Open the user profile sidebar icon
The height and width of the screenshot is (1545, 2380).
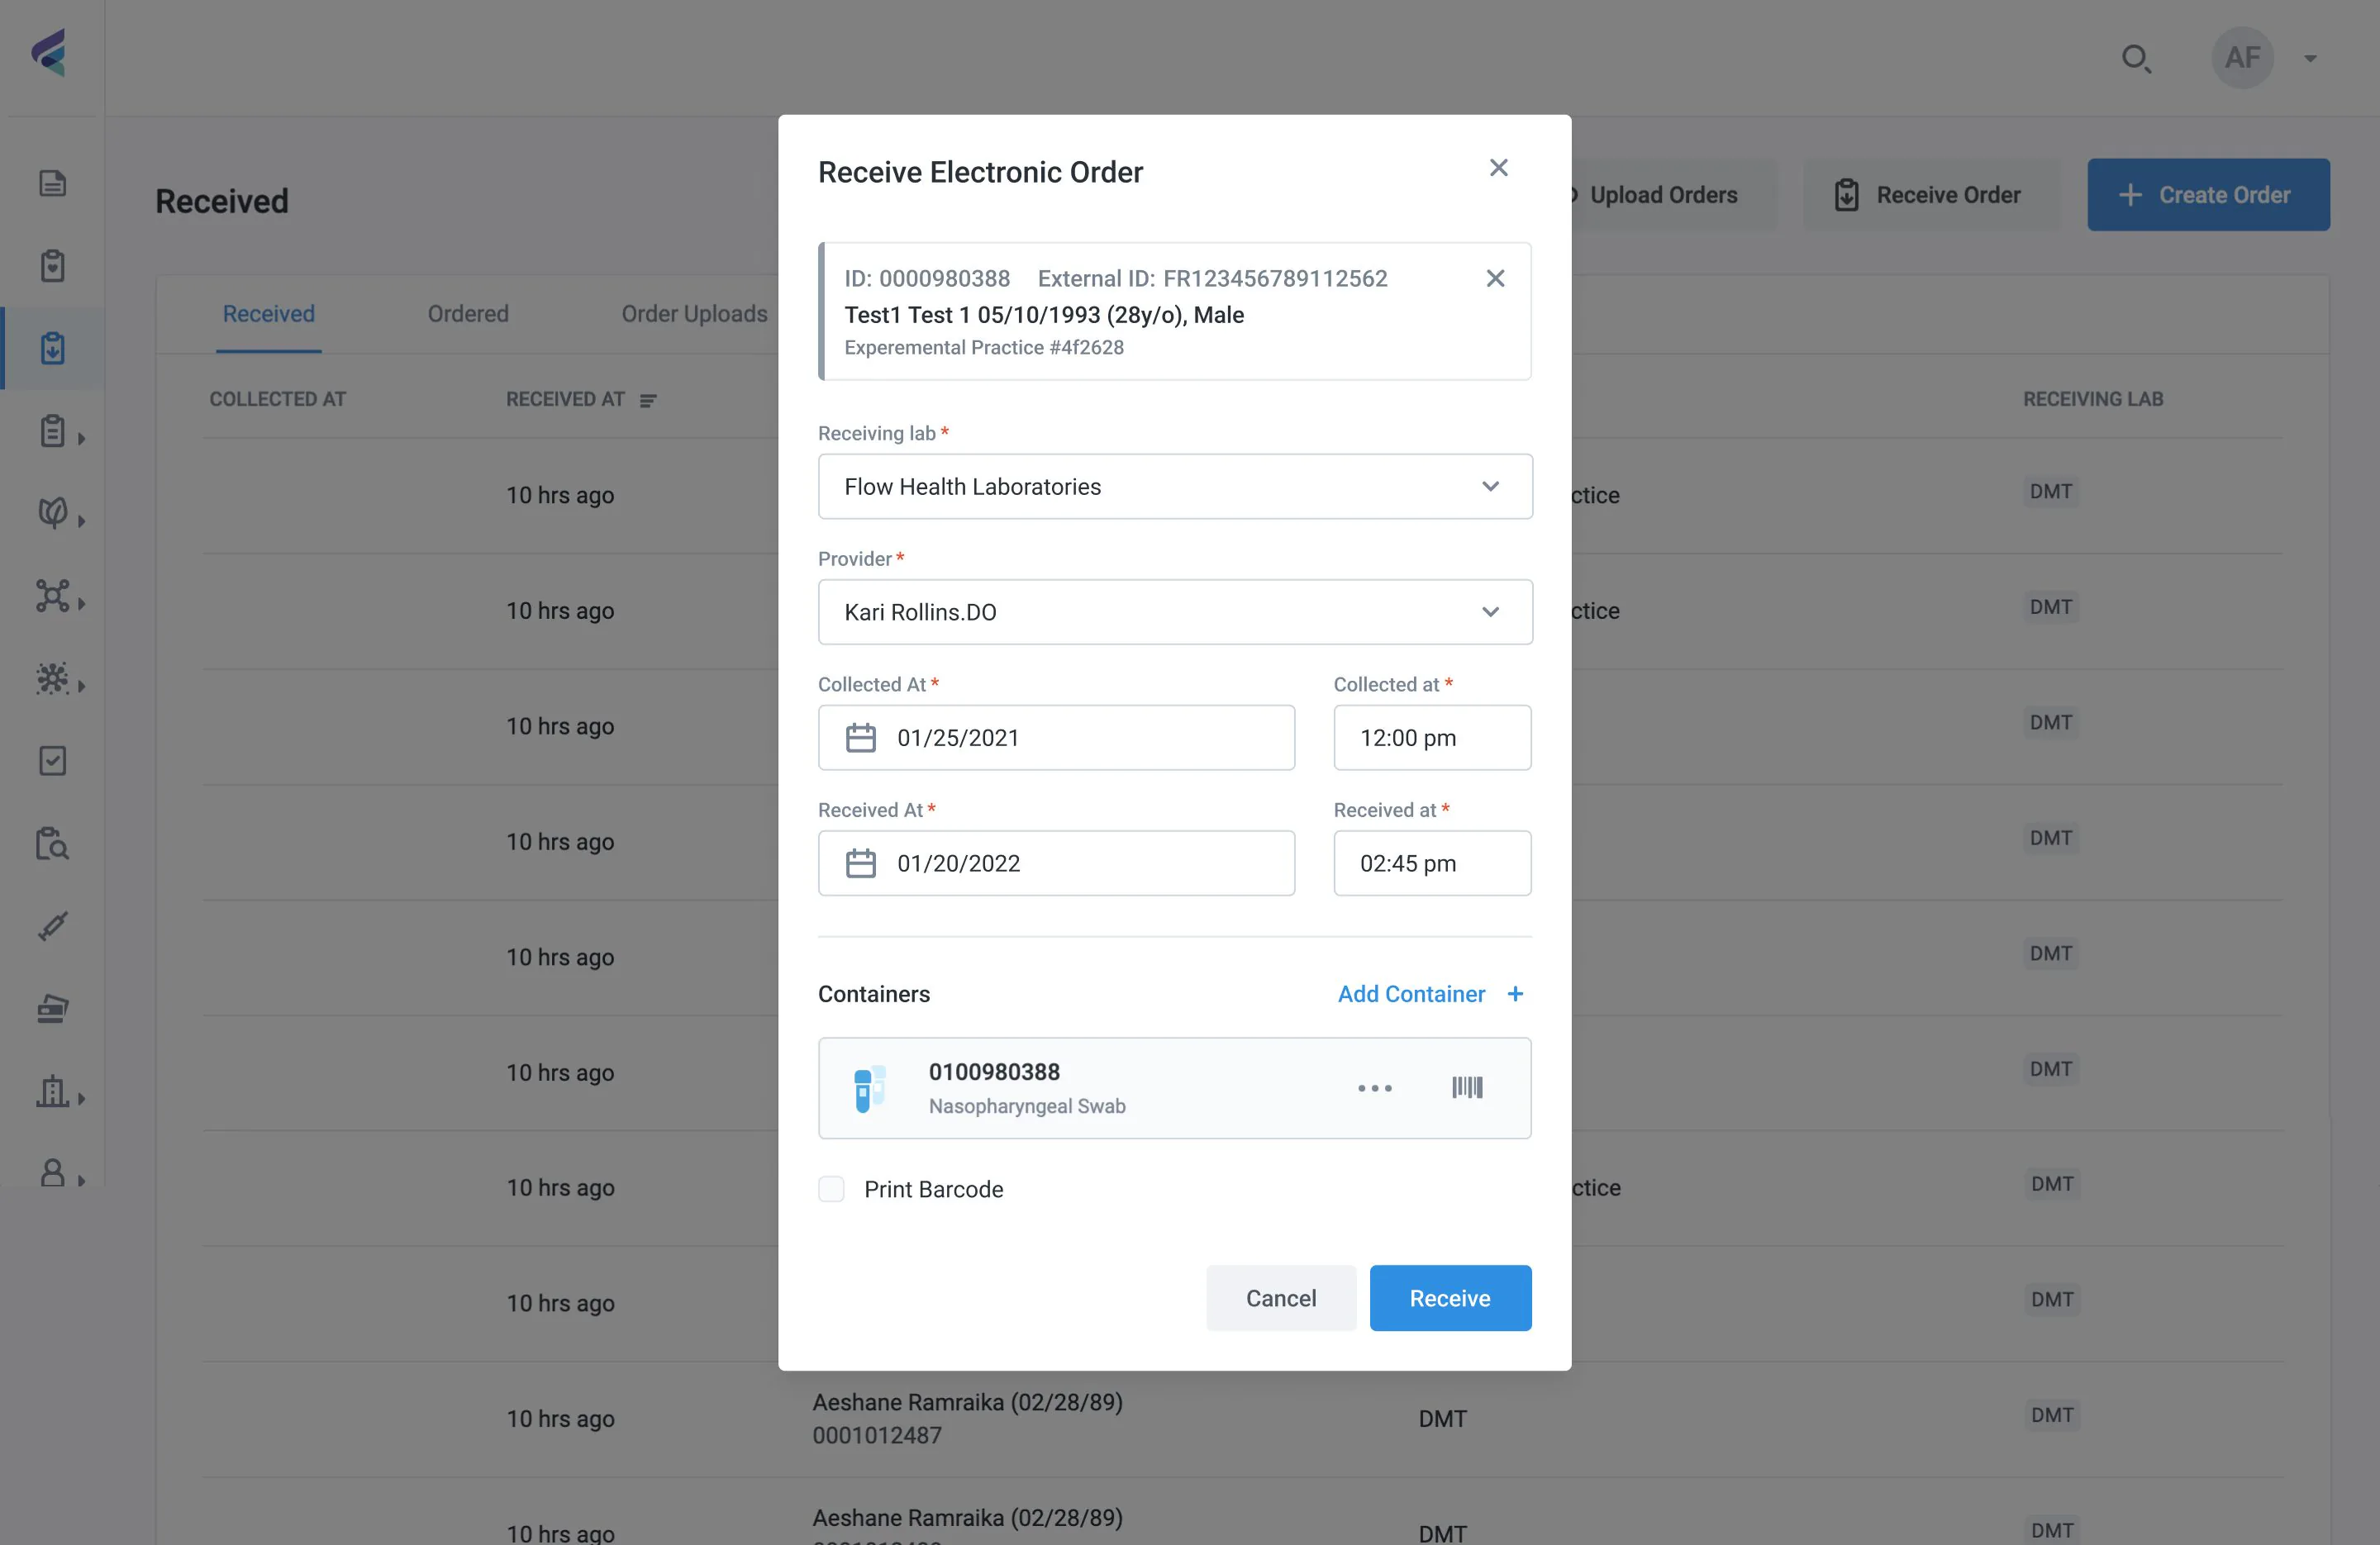coord(52,1173)
